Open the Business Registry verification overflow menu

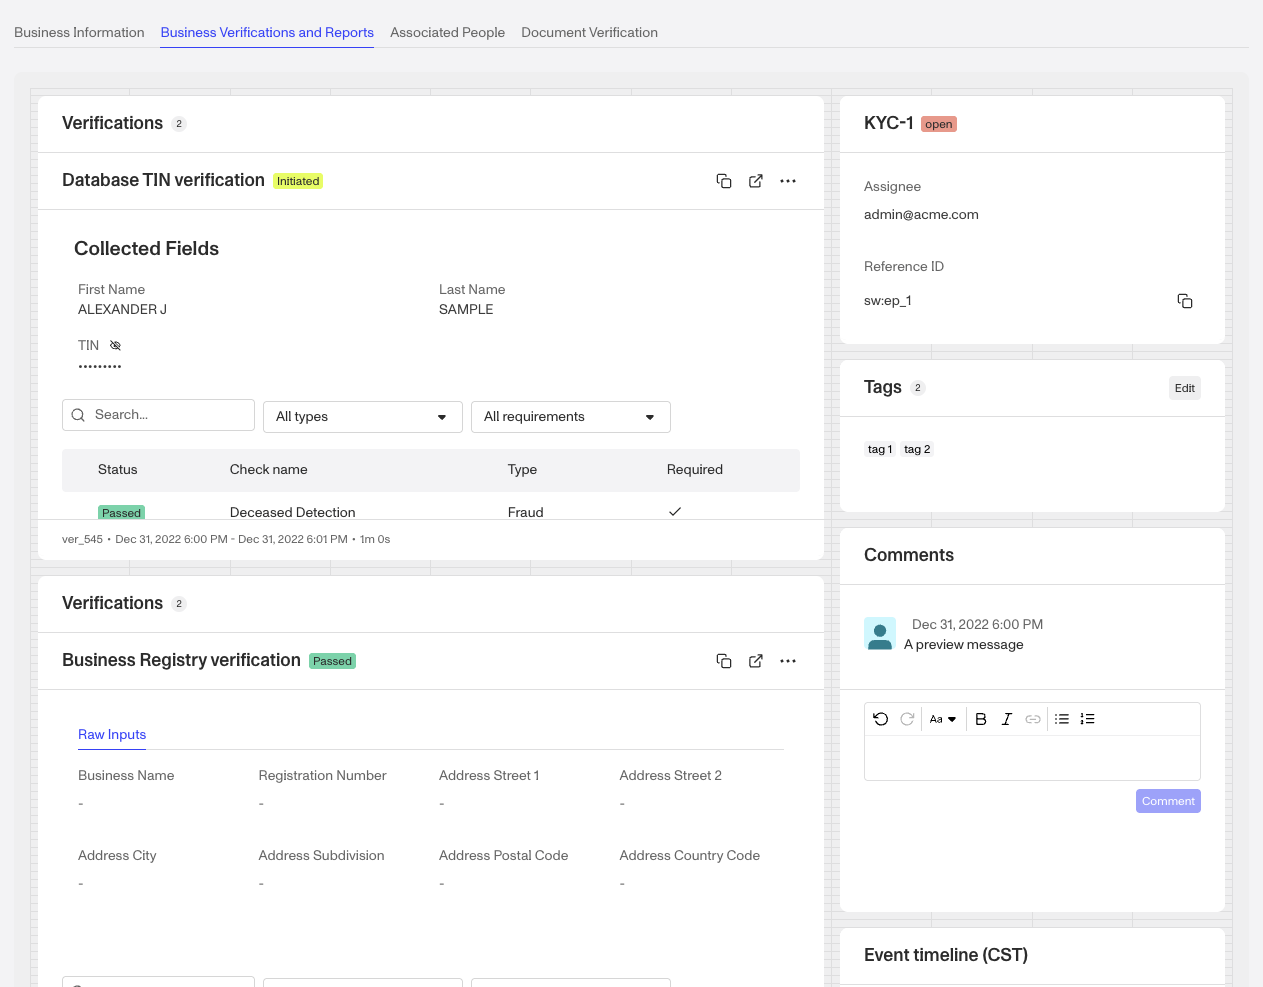coord(788,661)
